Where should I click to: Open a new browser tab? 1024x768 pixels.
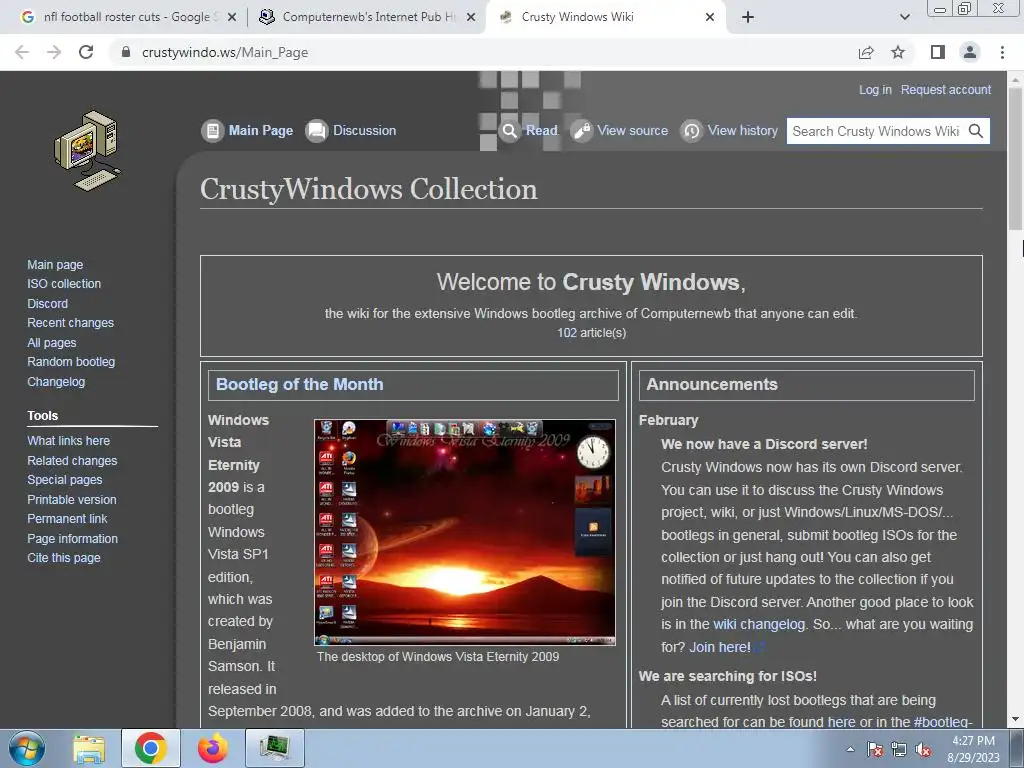click(x=748, y=17)
